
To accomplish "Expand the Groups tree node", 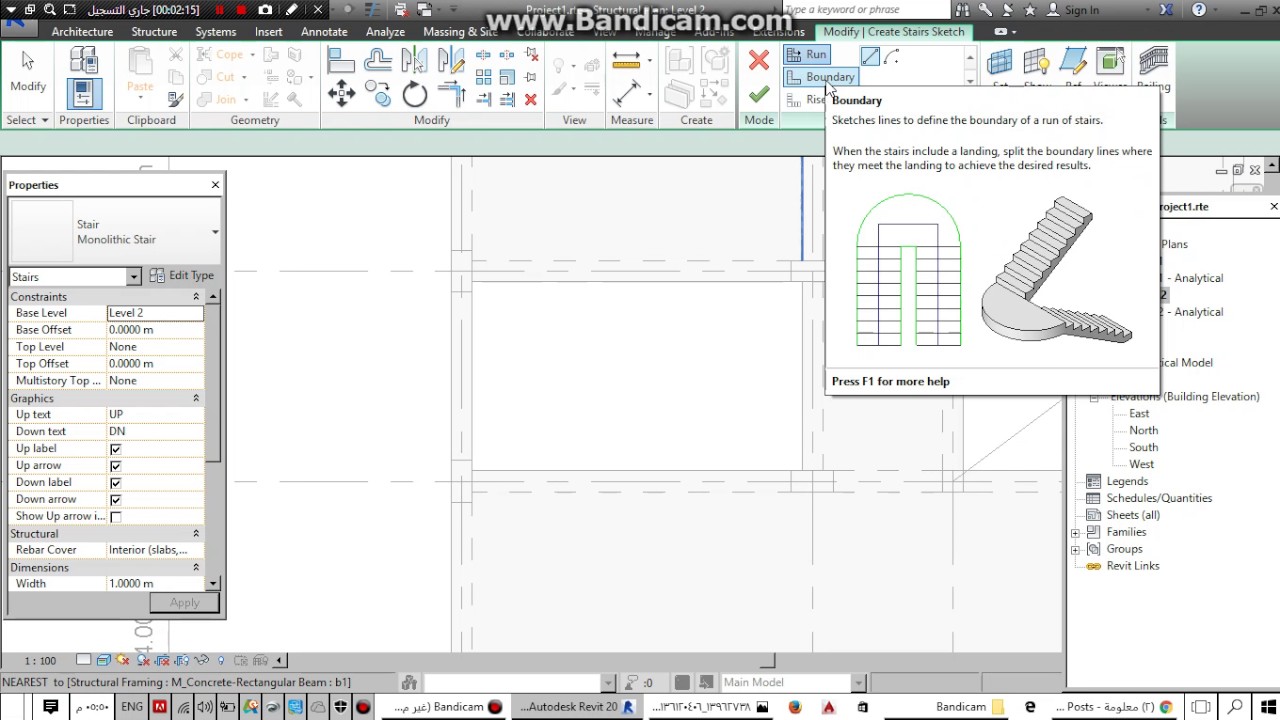I will 1075,549.
